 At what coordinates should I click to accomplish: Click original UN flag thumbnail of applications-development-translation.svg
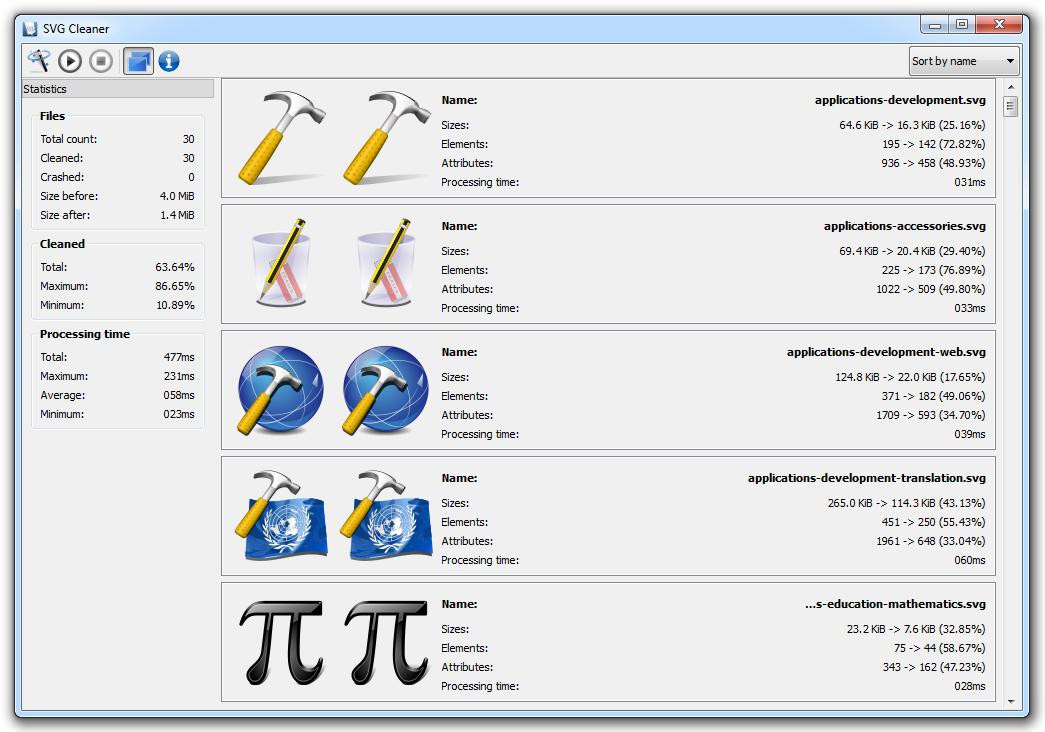(281, 515)
